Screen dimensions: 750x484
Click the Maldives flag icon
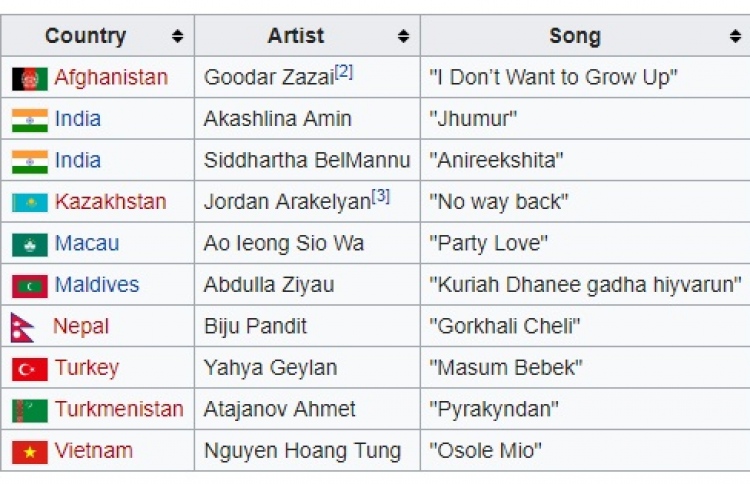30,286
